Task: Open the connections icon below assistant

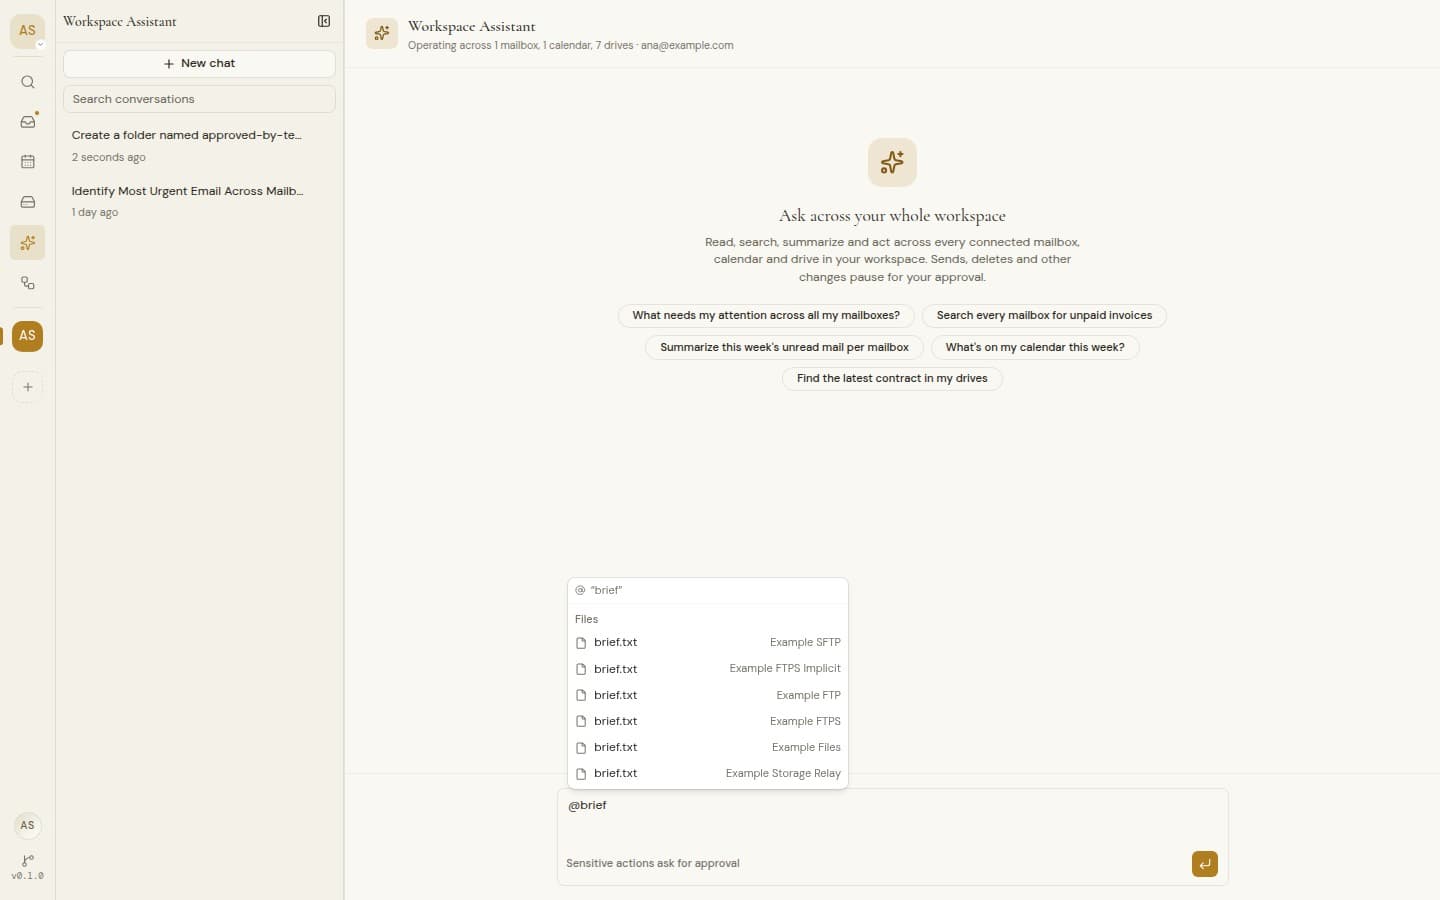Action: (28, 283)
